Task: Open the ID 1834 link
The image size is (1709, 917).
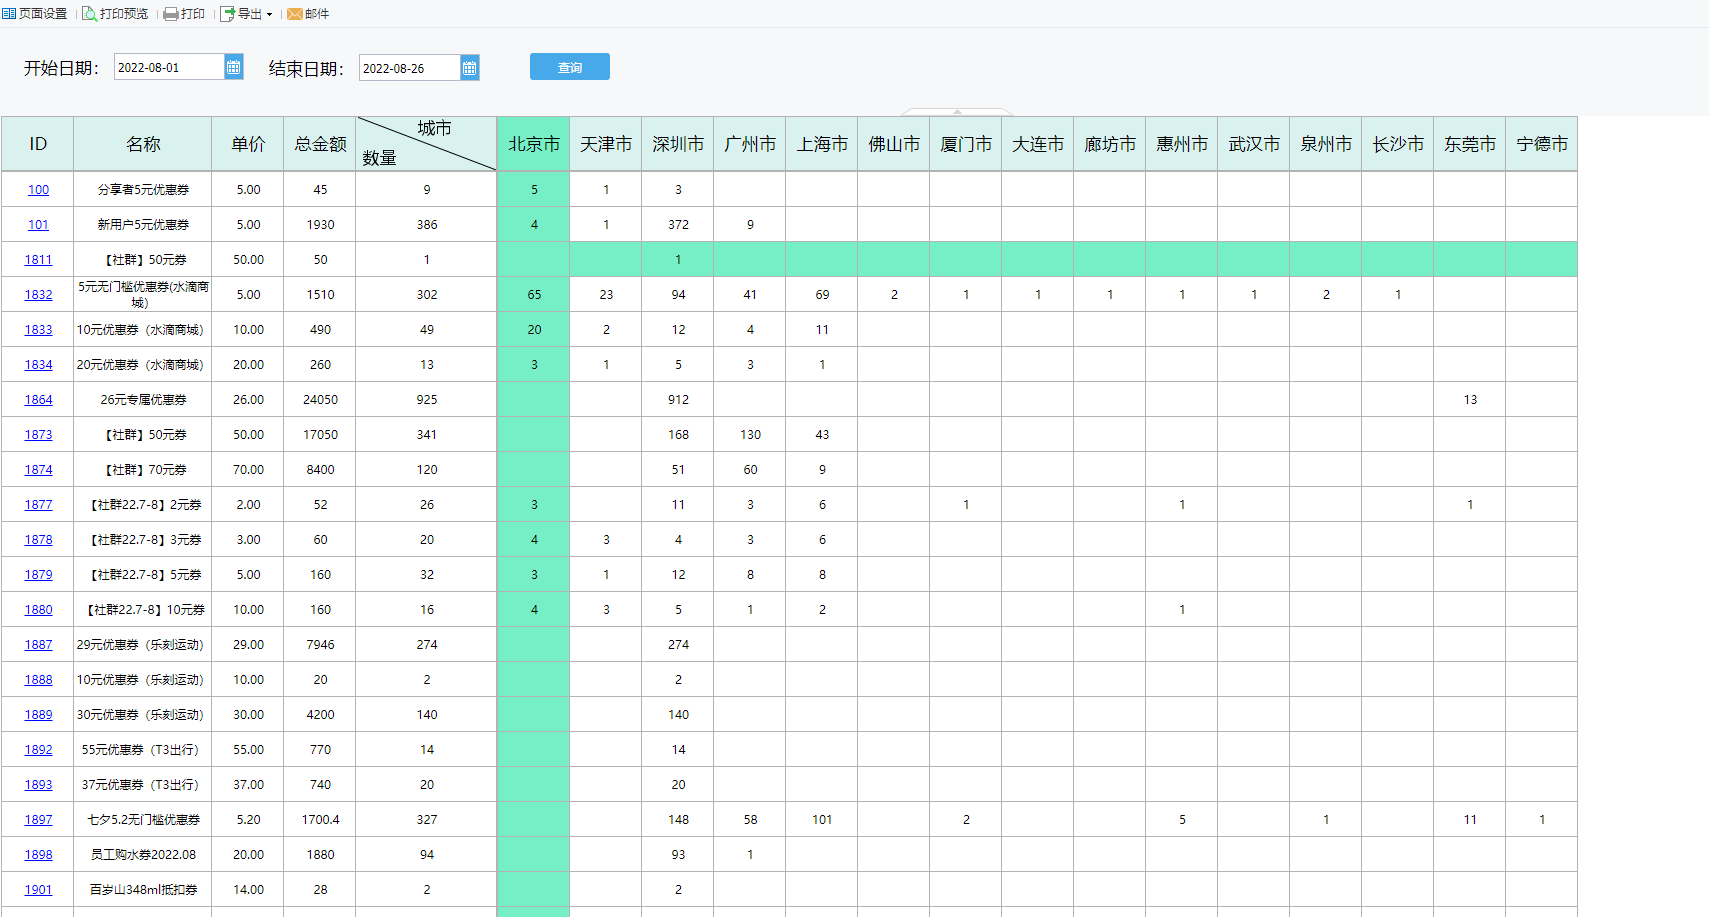Action: [38, 365]
